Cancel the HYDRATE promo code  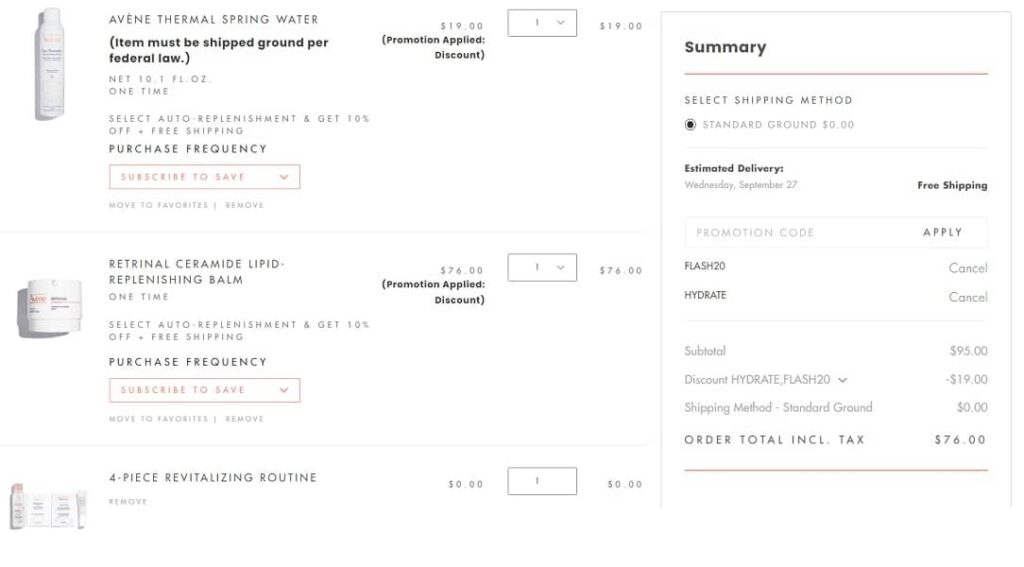pyautogui.click(x=967, y=297)
